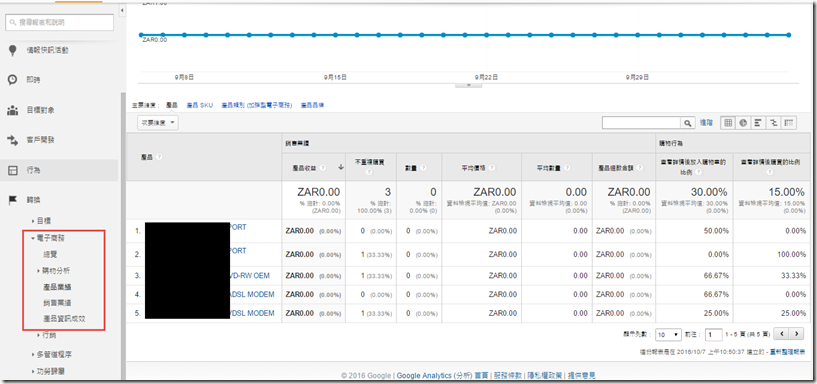
Task: Click the last data point on line chart
Action: (789, 35)
